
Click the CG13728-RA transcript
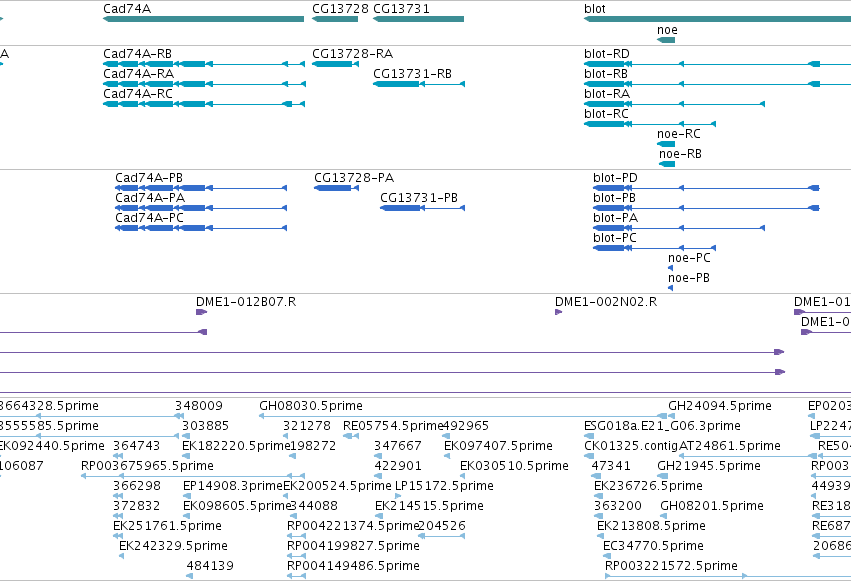pos(335,64)
